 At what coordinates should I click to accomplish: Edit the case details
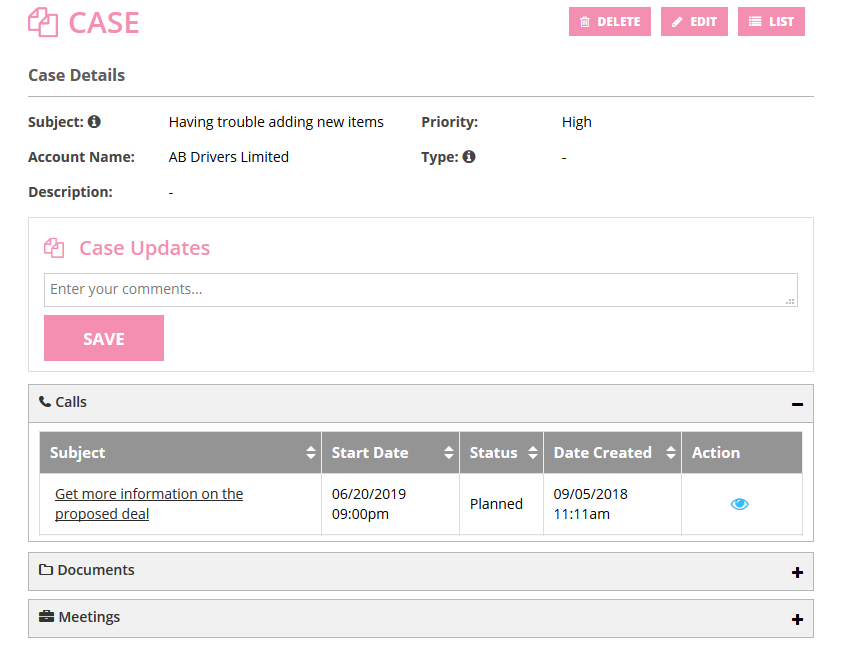coord(694,22)
